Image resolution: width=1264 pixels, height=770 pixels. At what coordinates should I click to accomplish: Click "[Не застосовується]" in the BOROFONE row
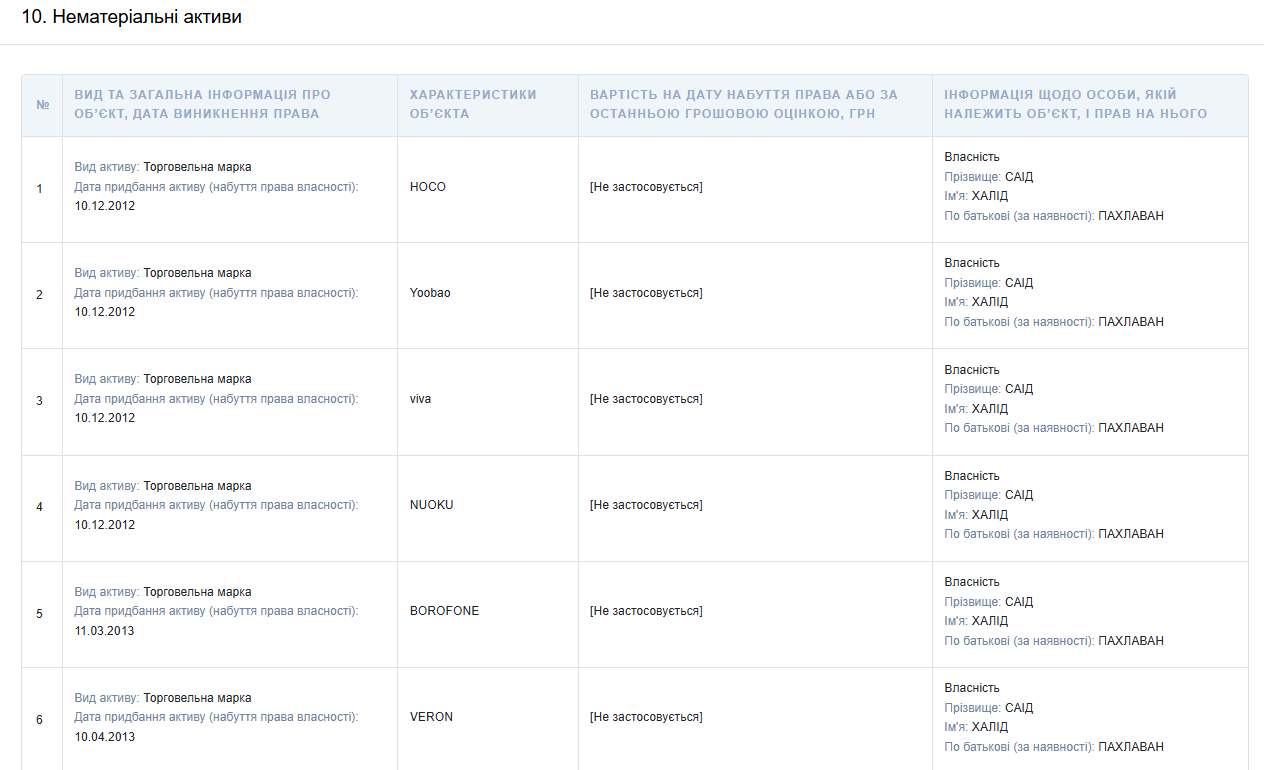pos(646,611)
